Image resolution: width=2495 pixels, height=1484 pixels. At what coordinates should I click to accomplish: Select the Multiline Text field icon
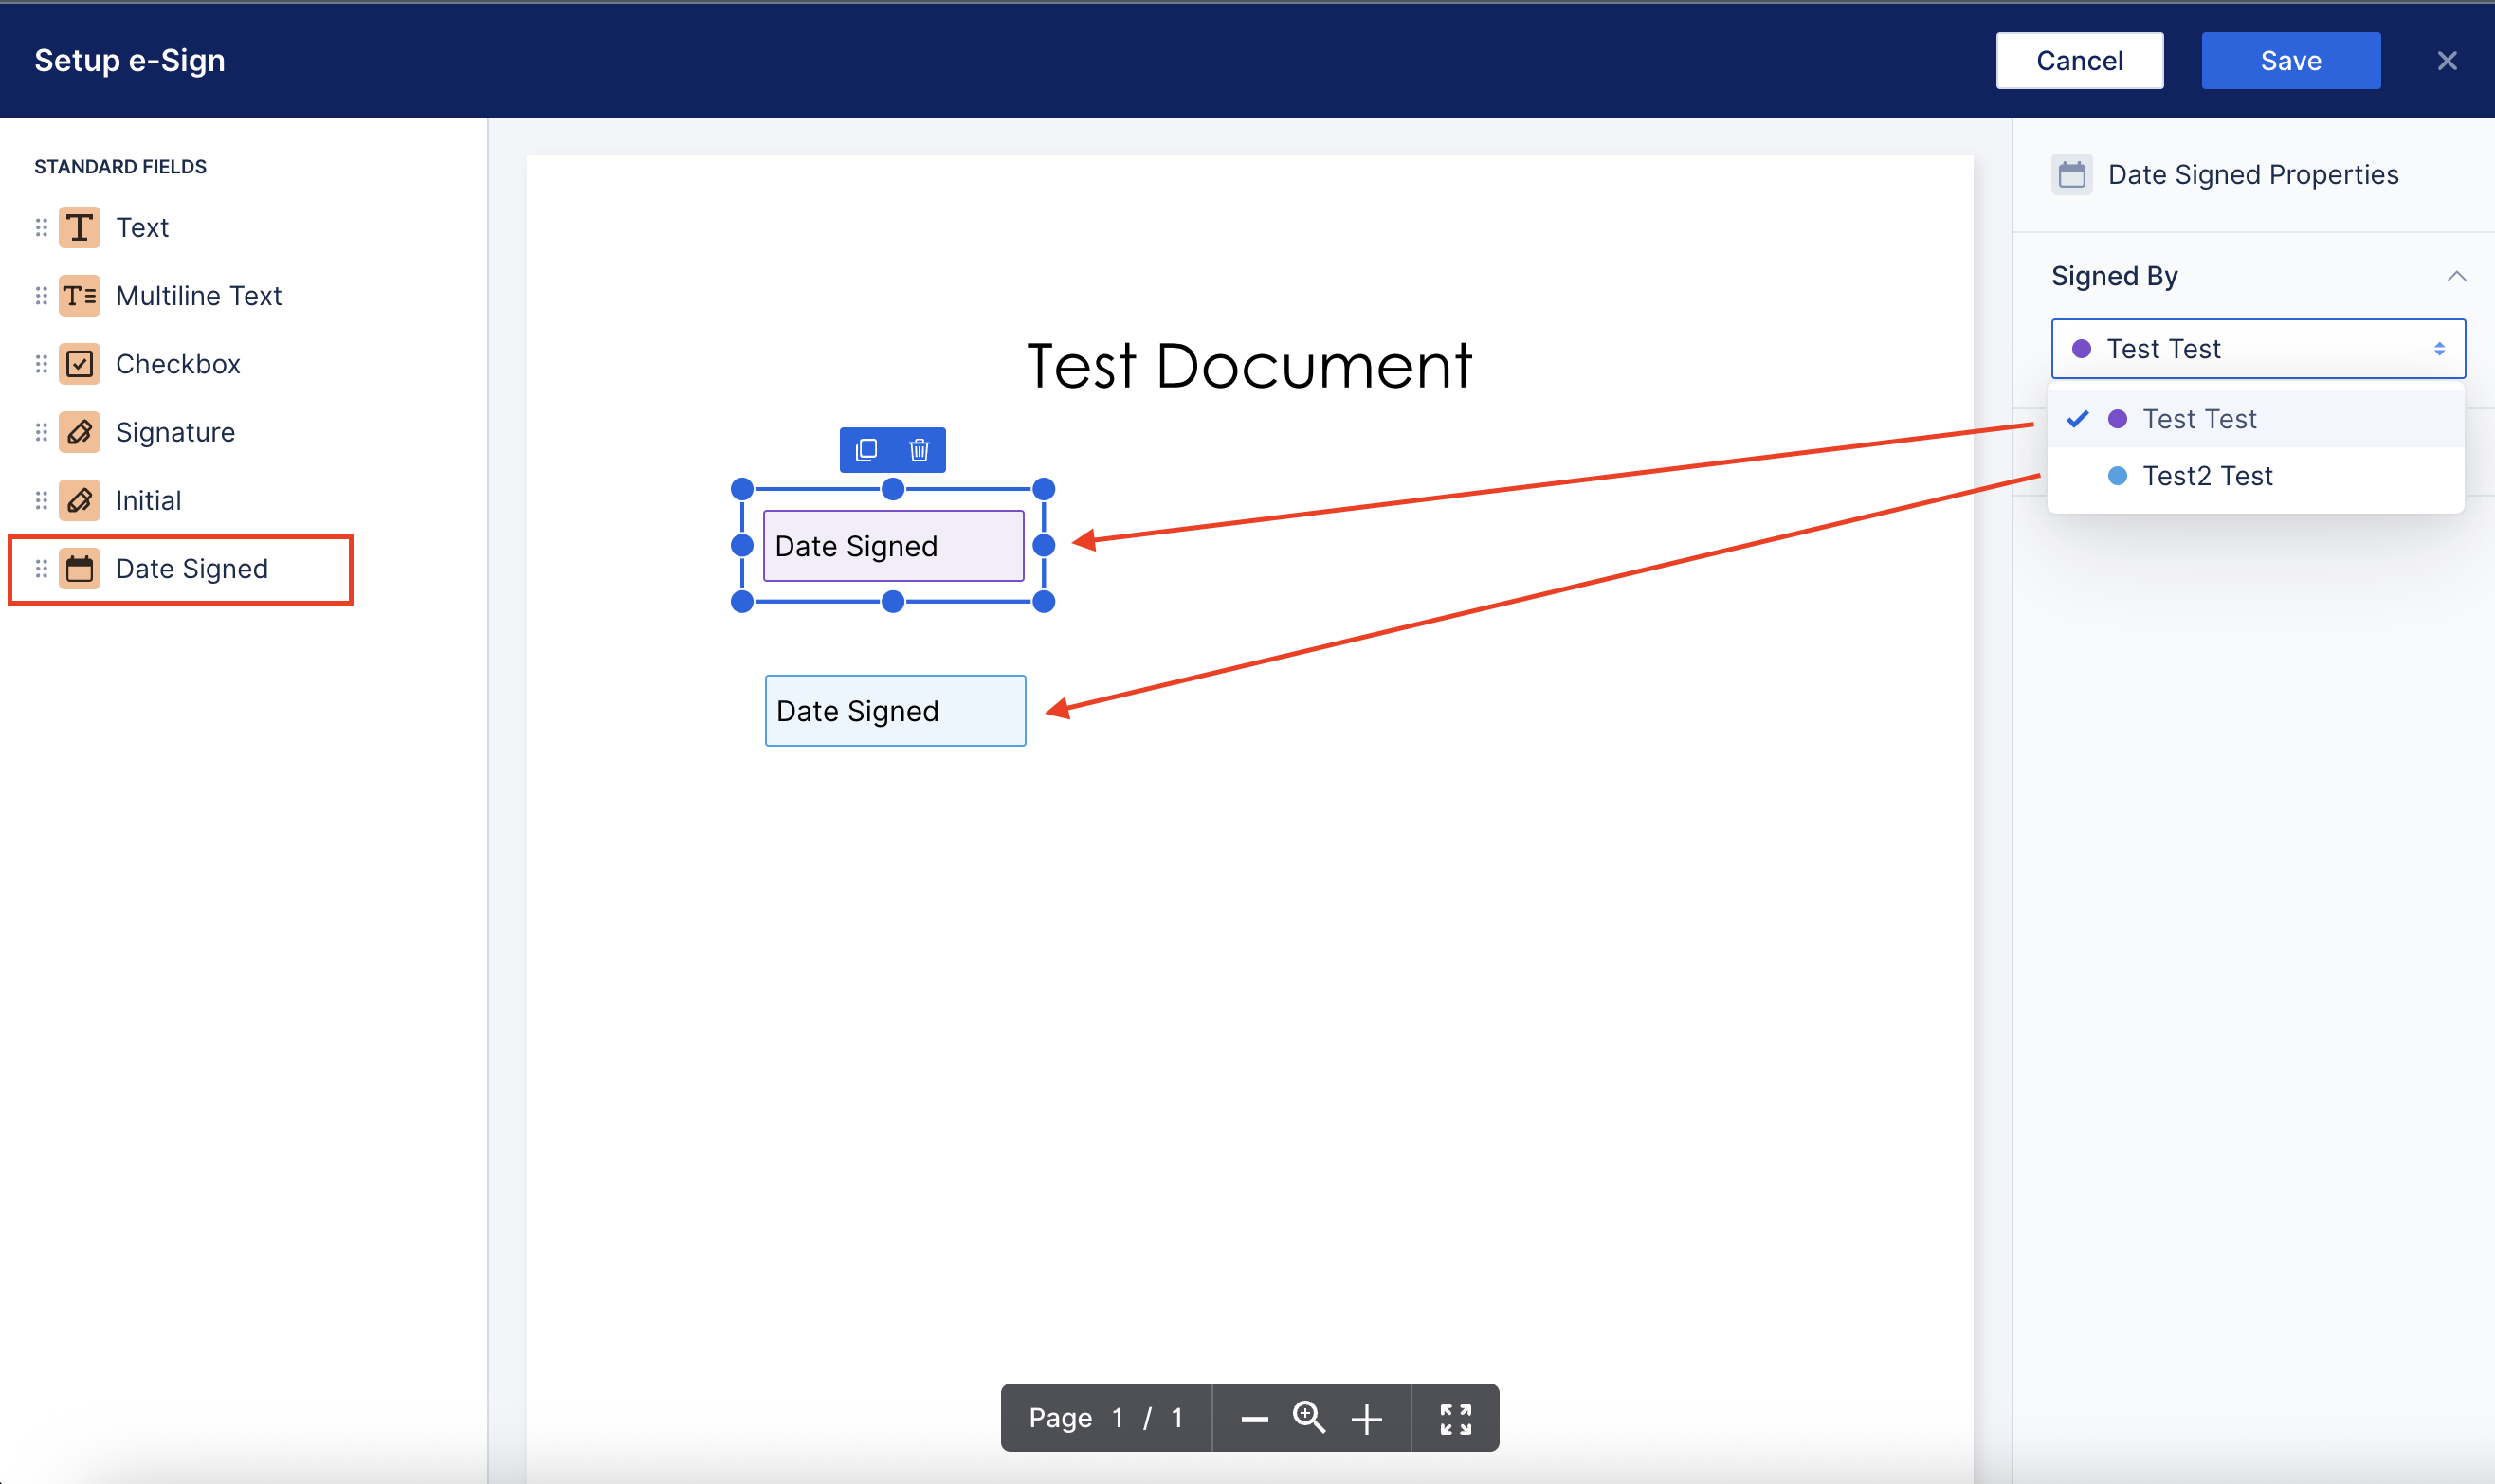[79, 296]
